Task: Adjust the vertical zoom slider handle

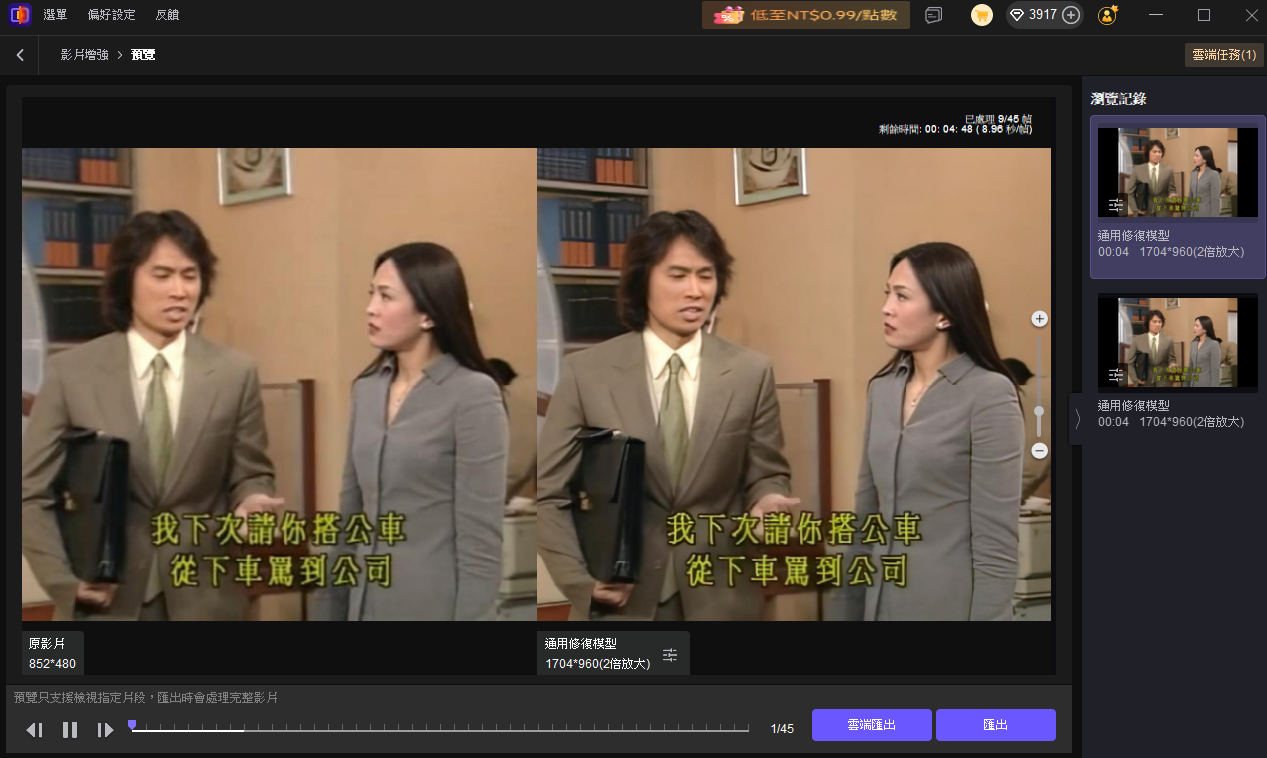Action: (1039, 411)
